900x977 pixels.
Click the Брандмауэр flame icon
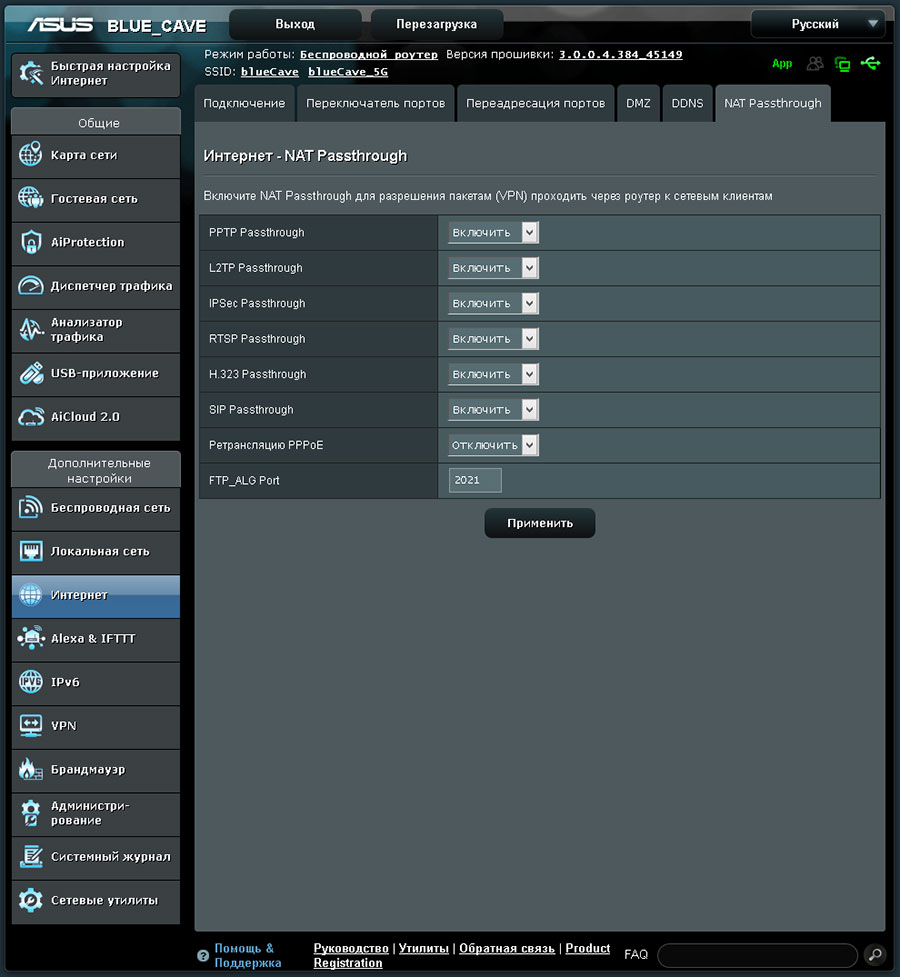(31, 769)
